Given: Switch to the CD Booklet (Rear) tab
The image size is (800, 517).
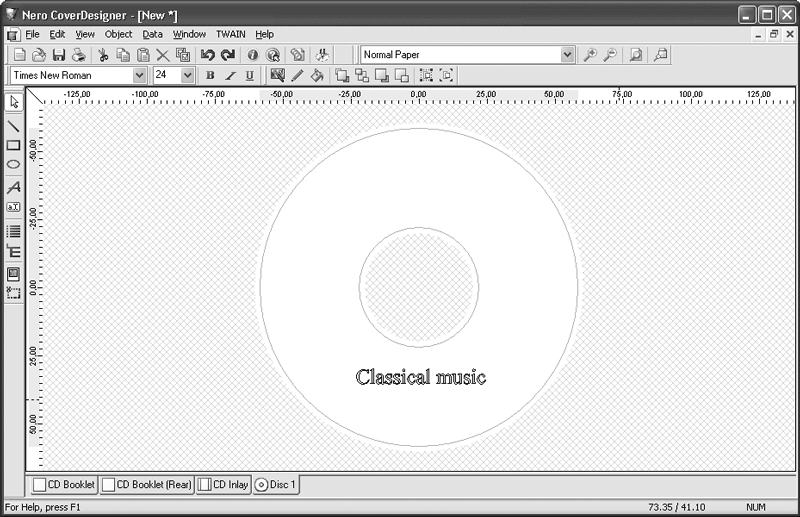Looking at the screenshot, I should click(147, 485).
